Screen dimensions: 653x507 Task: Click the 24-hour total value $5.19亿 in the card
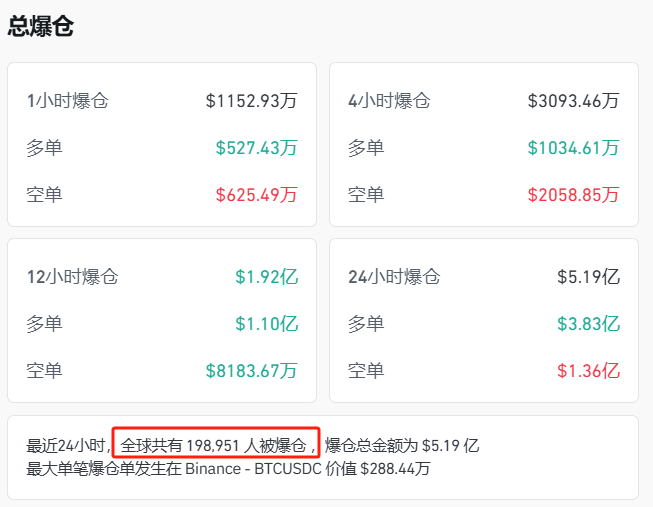pyautogui.click(x=589, y=277)
